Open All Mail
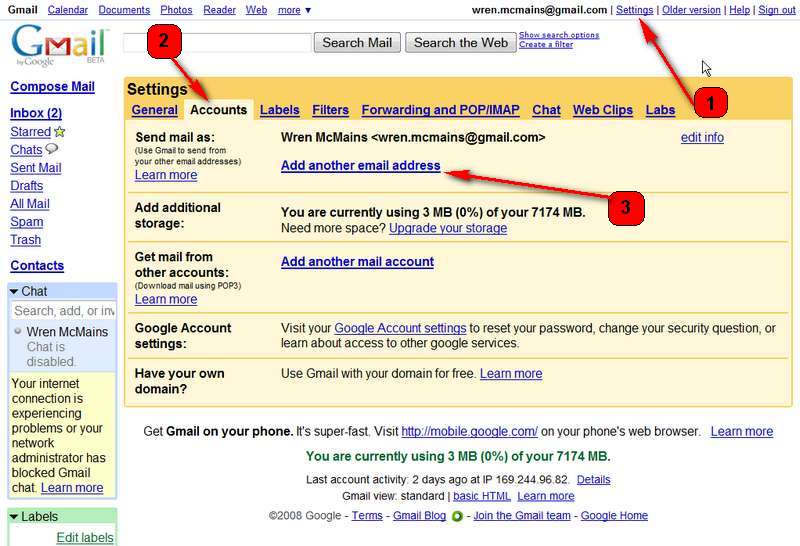 pyautogui.click(x=30, y=204)
